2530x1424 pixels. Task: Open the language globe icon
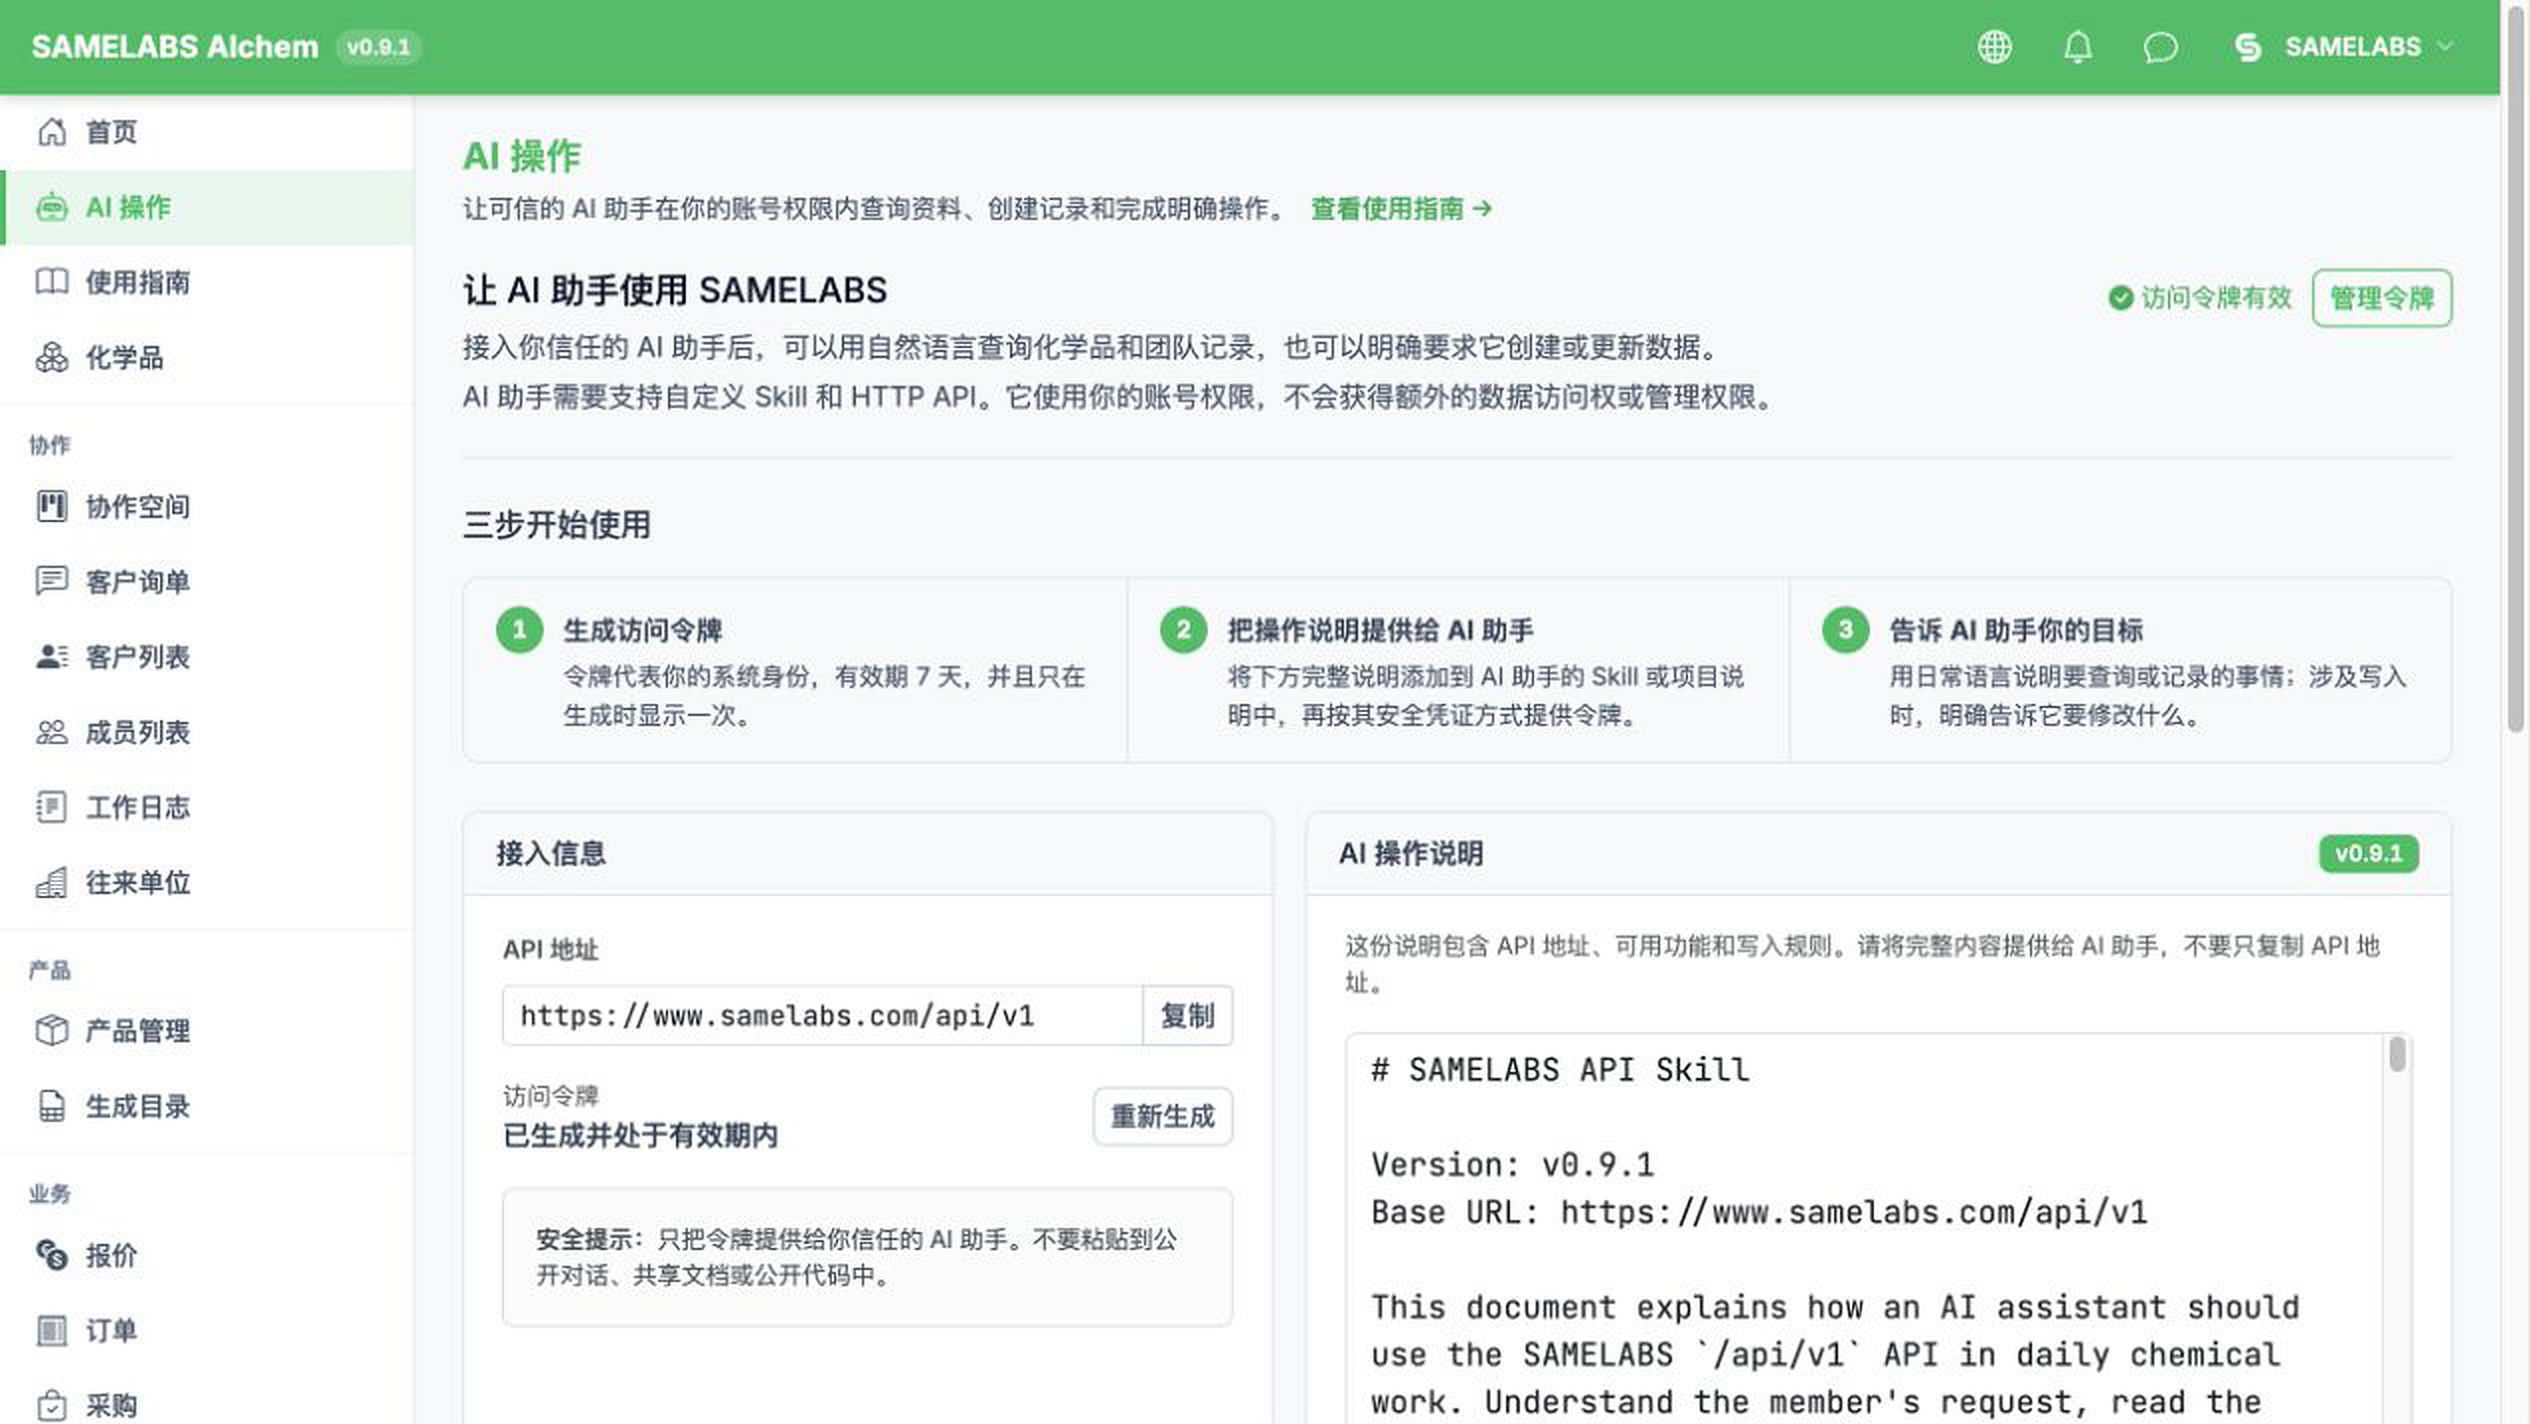(x=1994, y=47)
